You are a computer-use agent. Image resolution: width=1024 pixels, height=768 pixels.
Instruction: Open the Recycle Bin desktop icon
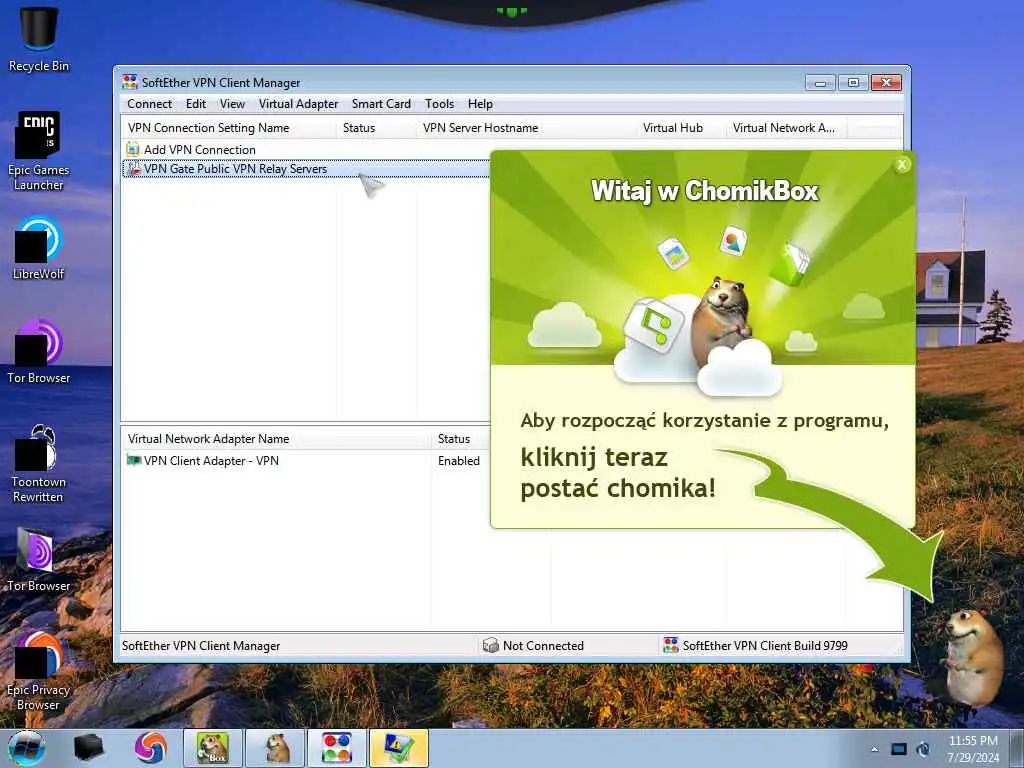39,38
